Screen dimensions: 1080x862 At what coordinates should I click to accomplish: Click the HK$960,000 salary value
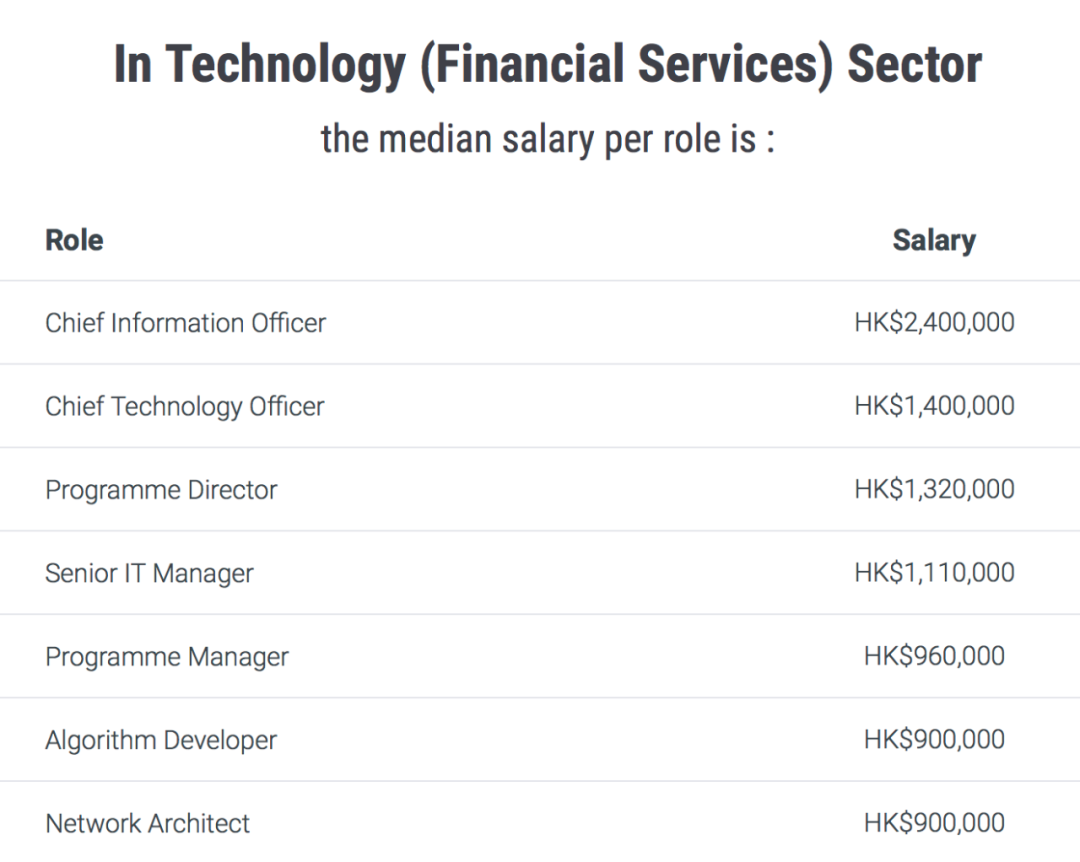934,656
